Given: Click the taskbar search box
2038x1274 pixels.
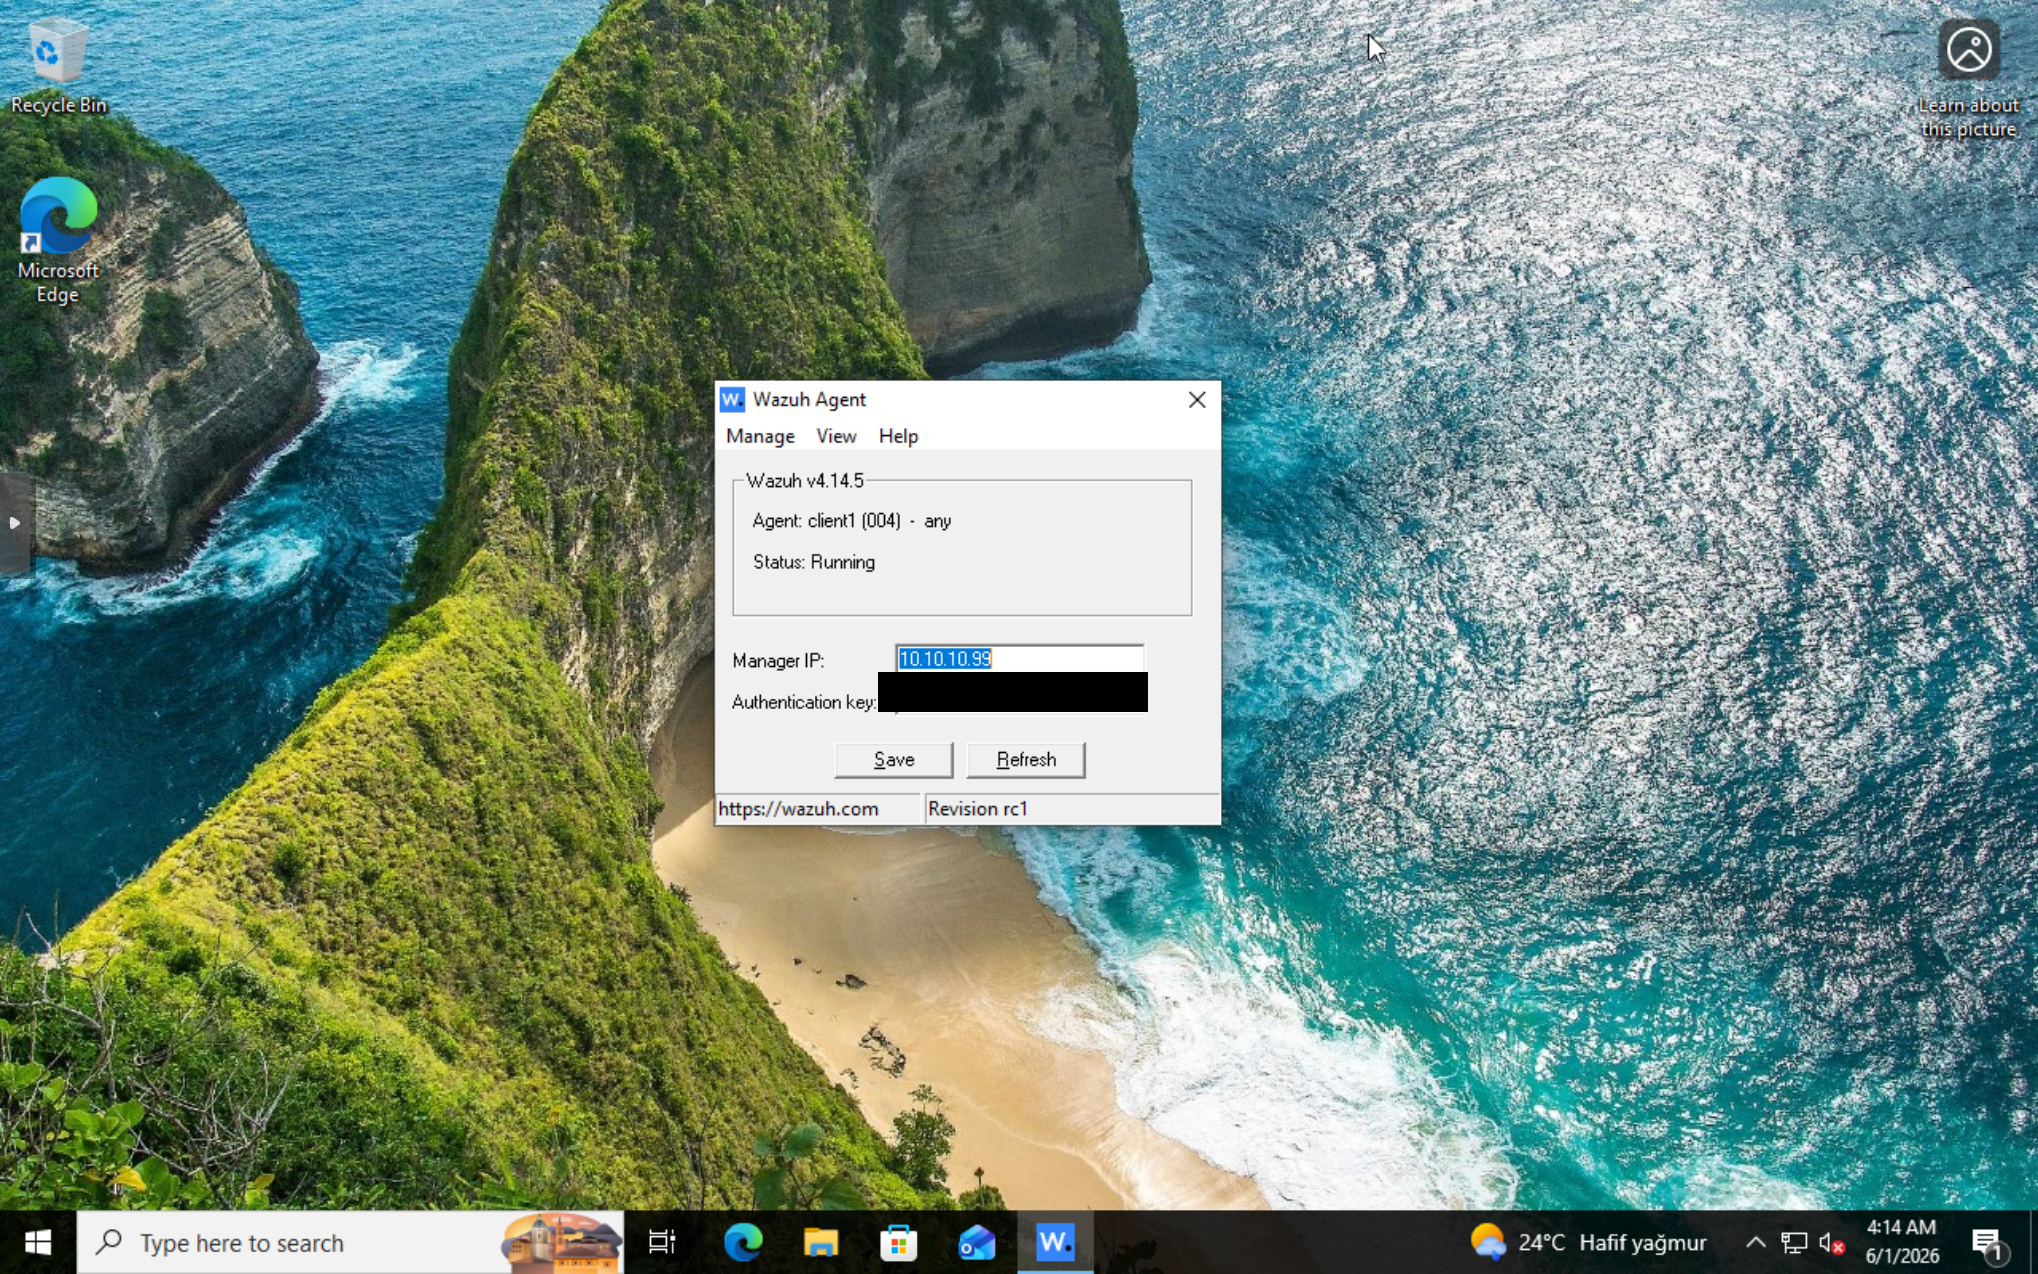Looking at the screenshot, I should click(350, 1243).
